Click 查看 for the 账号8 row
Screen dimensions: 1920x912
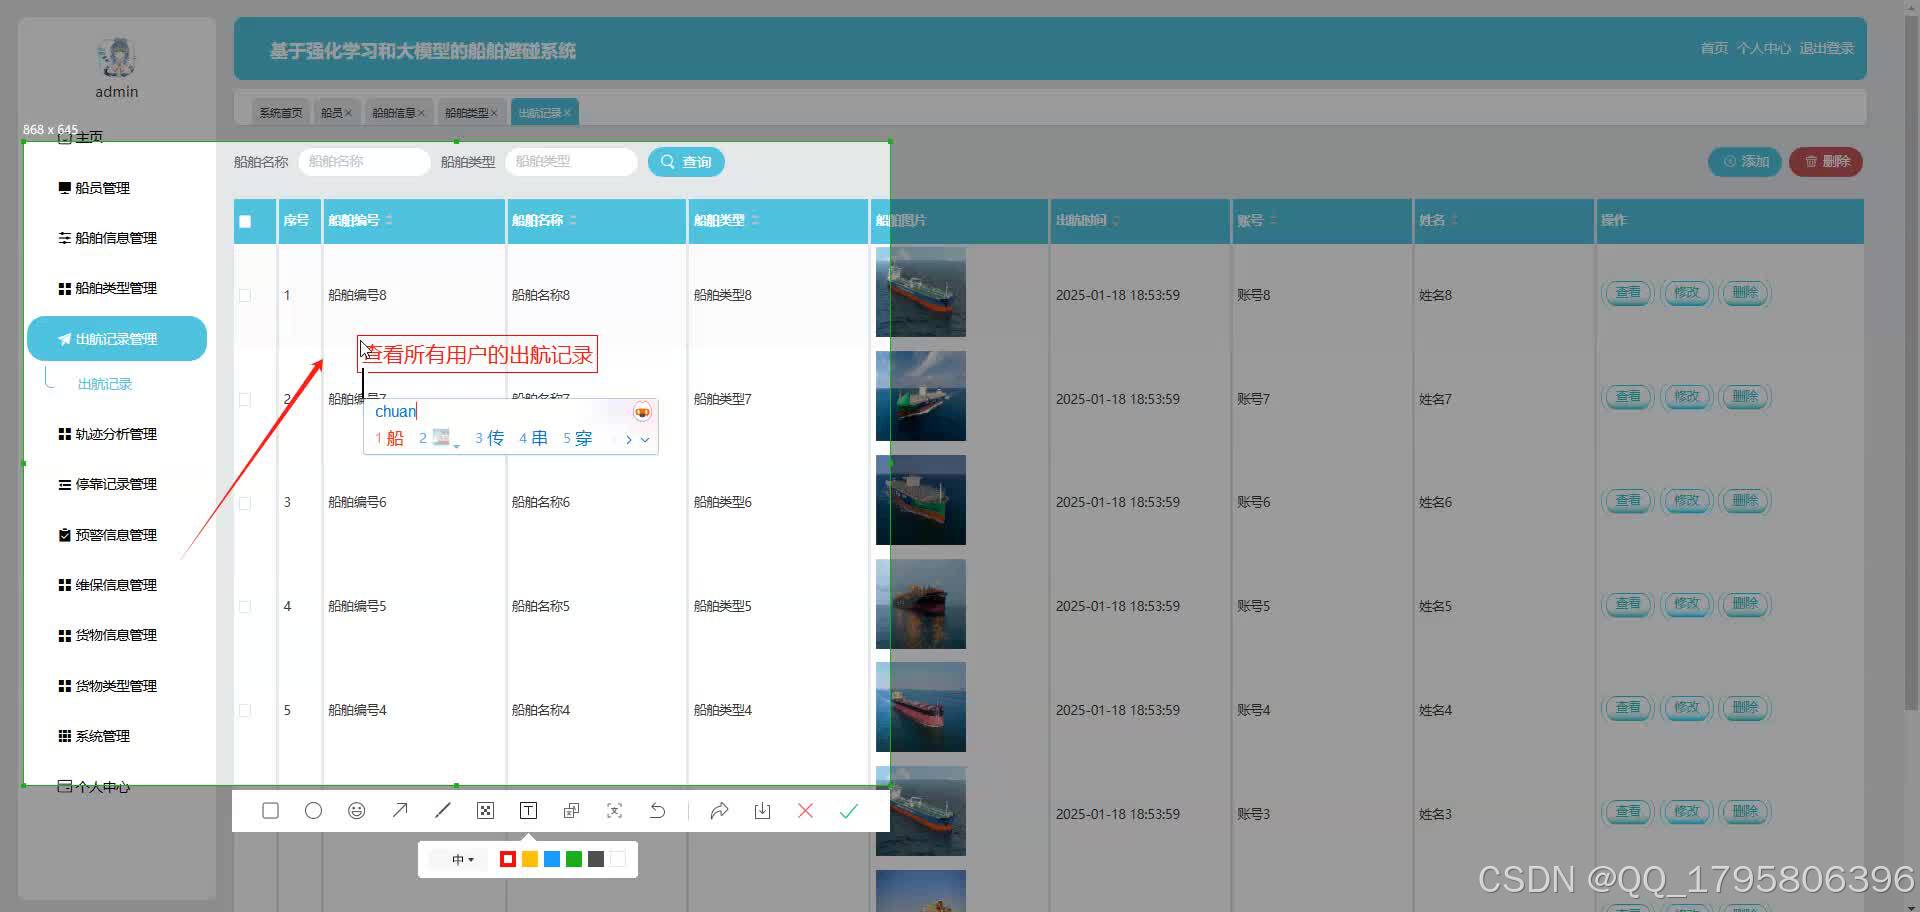1628,293
